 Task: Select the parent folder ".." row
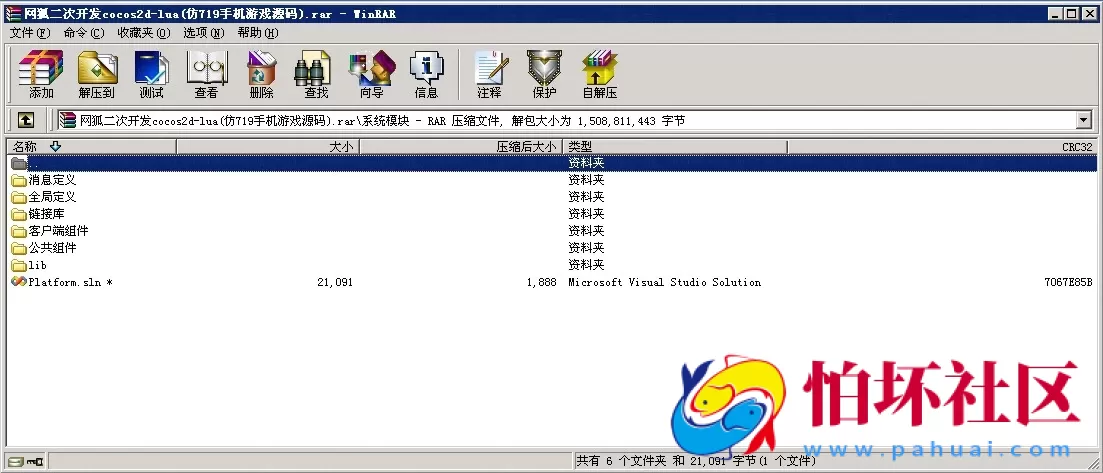[x=552, y=163]
